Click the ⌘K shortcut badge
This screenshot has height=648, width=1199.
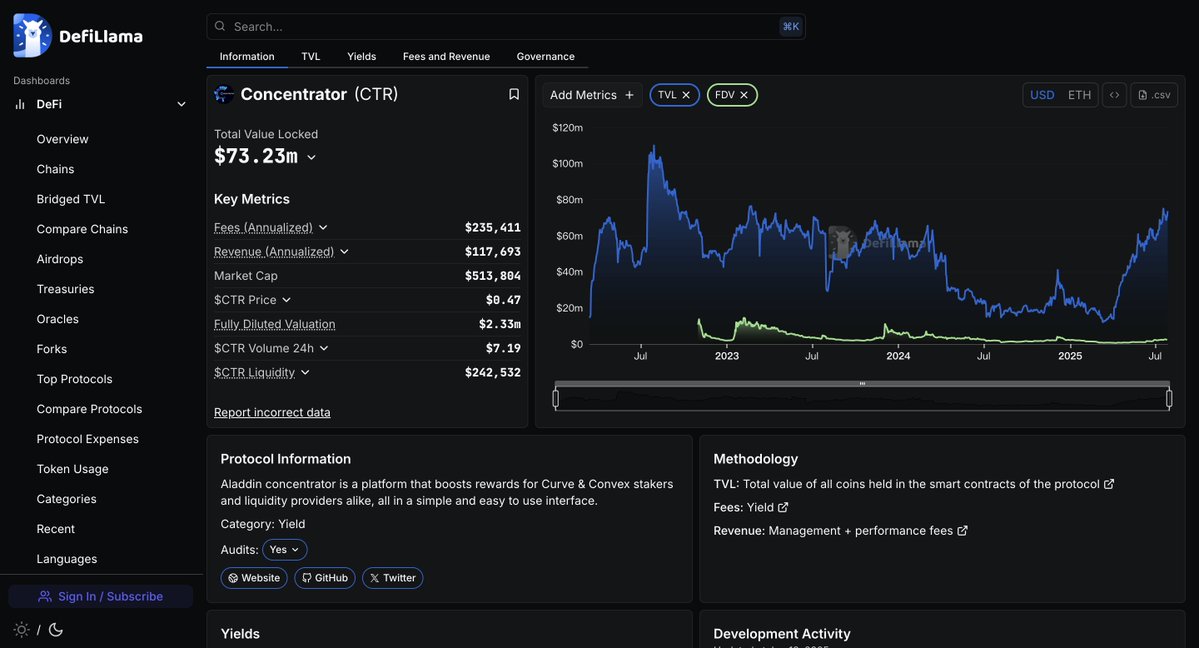pyautogui.click(x=791, y=26)
